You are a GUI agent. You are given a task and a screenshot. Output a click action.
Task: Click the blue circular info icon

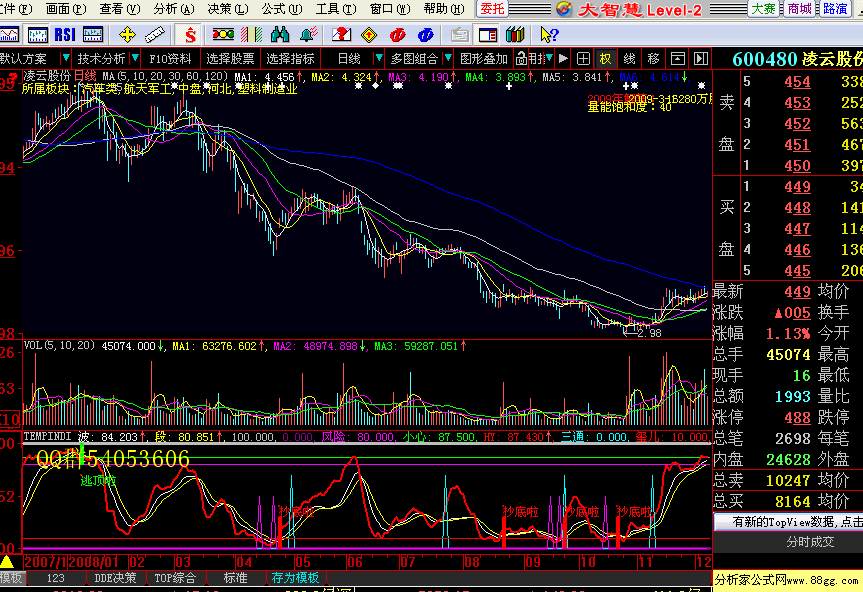coord(425,35)
